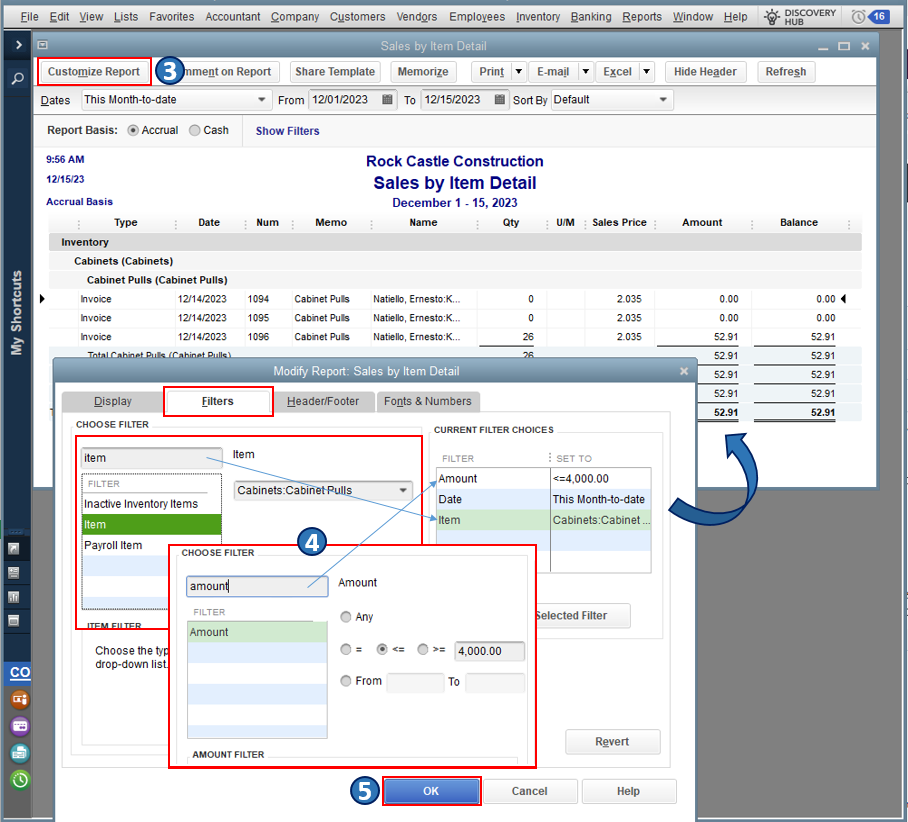Viewport: 908px width, 822px height.
Task: Click the search magnifier icon in sidebar
Action: [18, 77]
